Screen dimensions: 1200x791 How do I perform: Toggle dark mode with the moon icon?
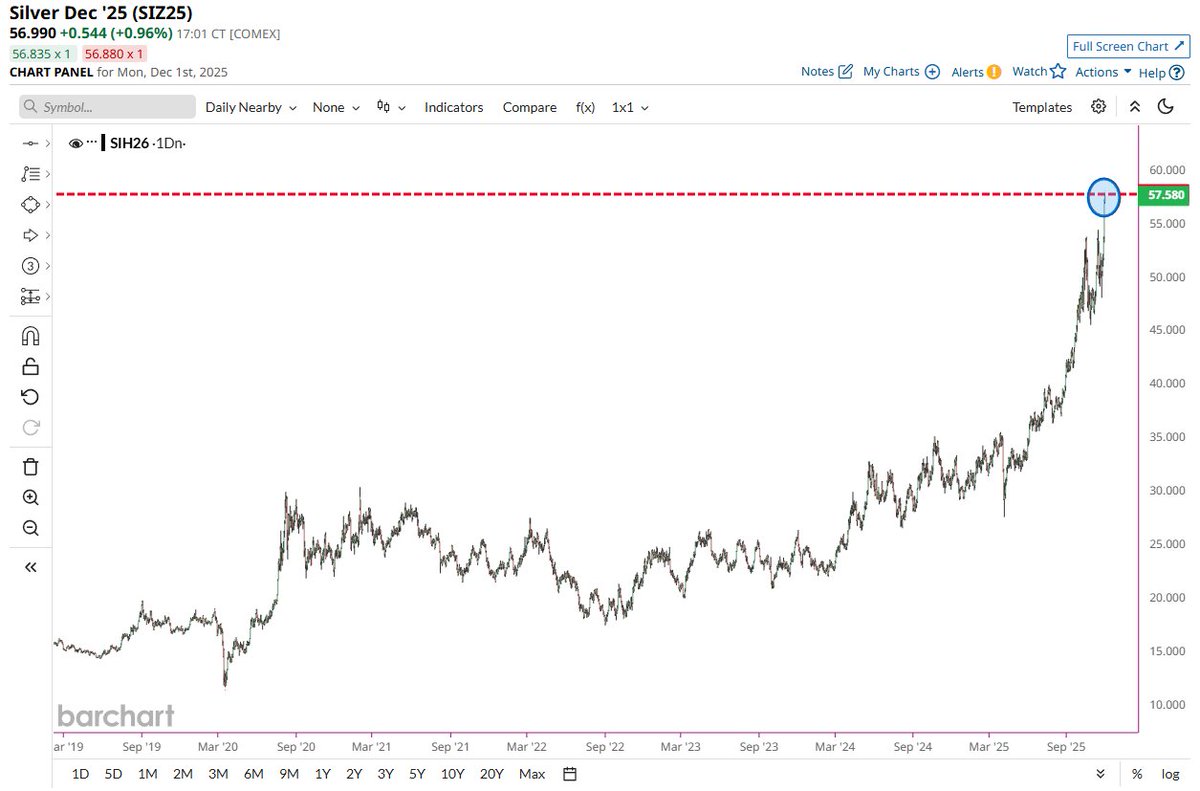click(1165, 107)
